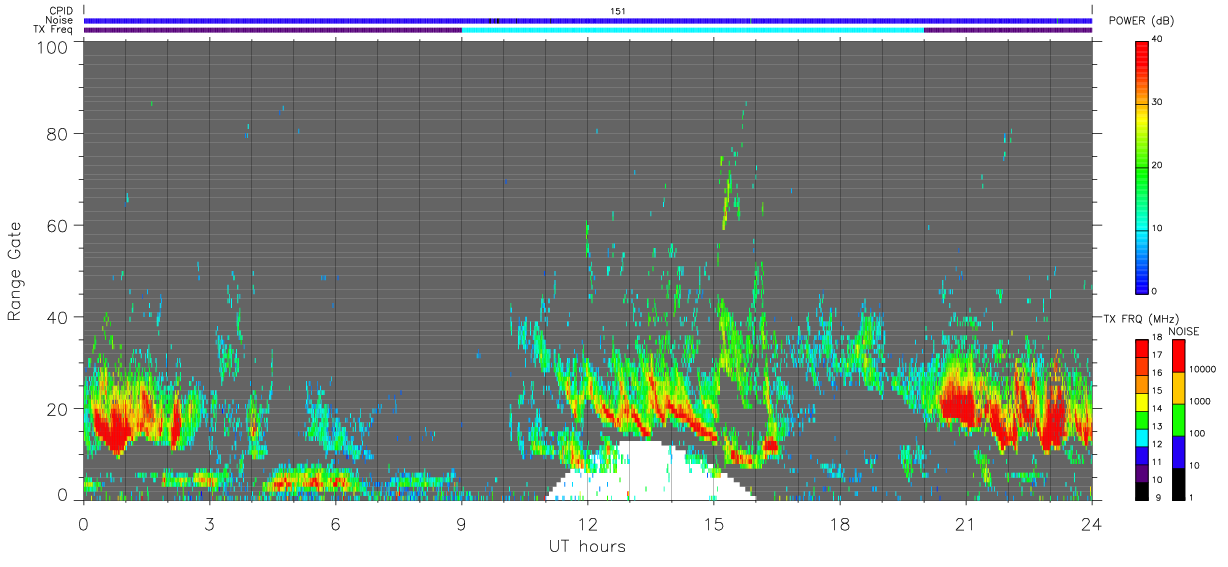Select the Noise row label

(x=59, y=20)
